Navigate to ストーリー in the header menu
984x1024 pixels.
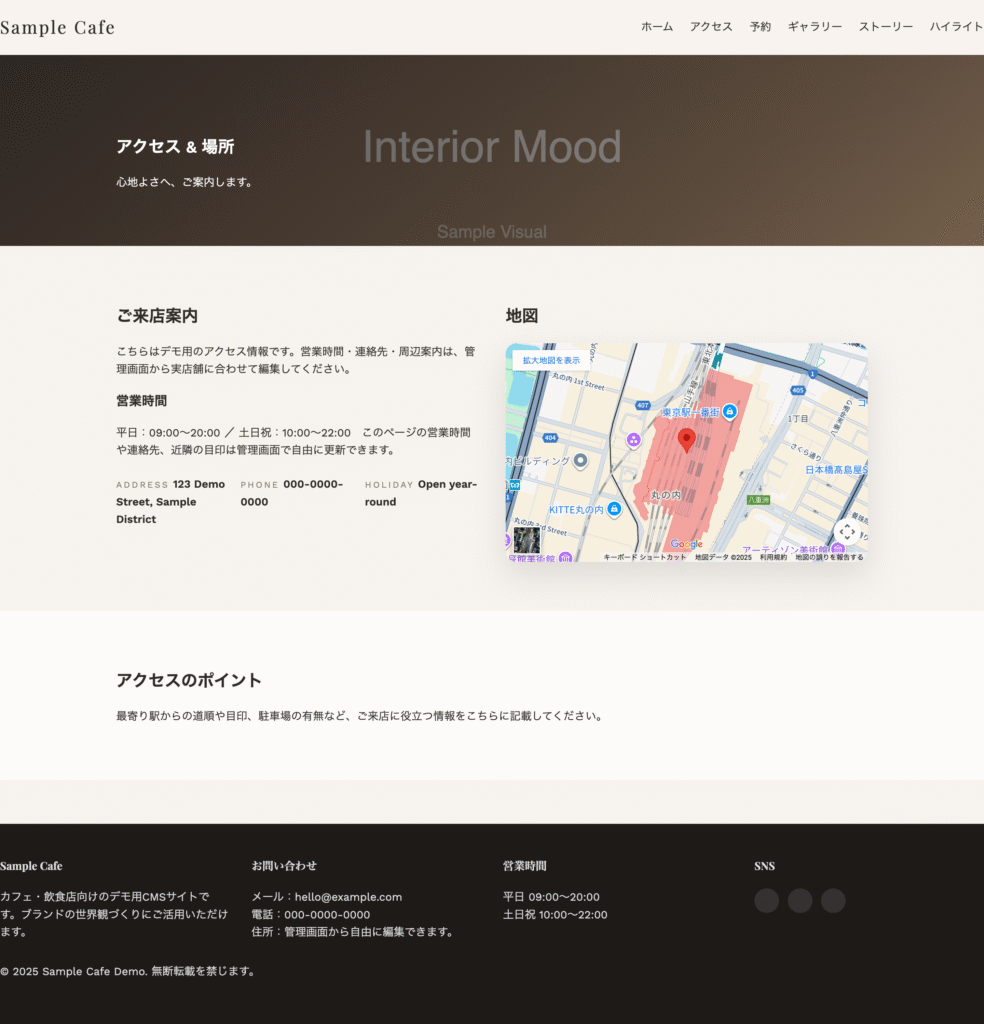click(x=886, y=27)
